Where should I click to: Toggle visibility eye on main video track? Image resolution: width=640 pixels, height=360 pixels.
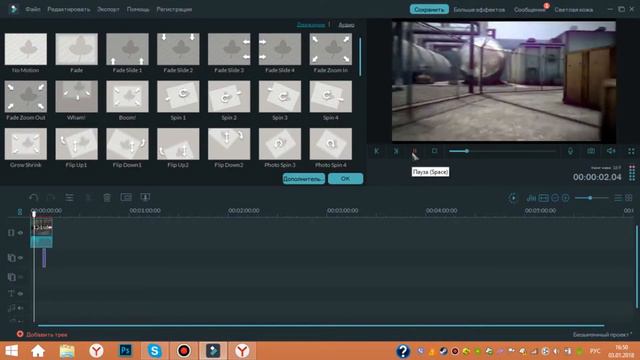[x=20, y=233]
